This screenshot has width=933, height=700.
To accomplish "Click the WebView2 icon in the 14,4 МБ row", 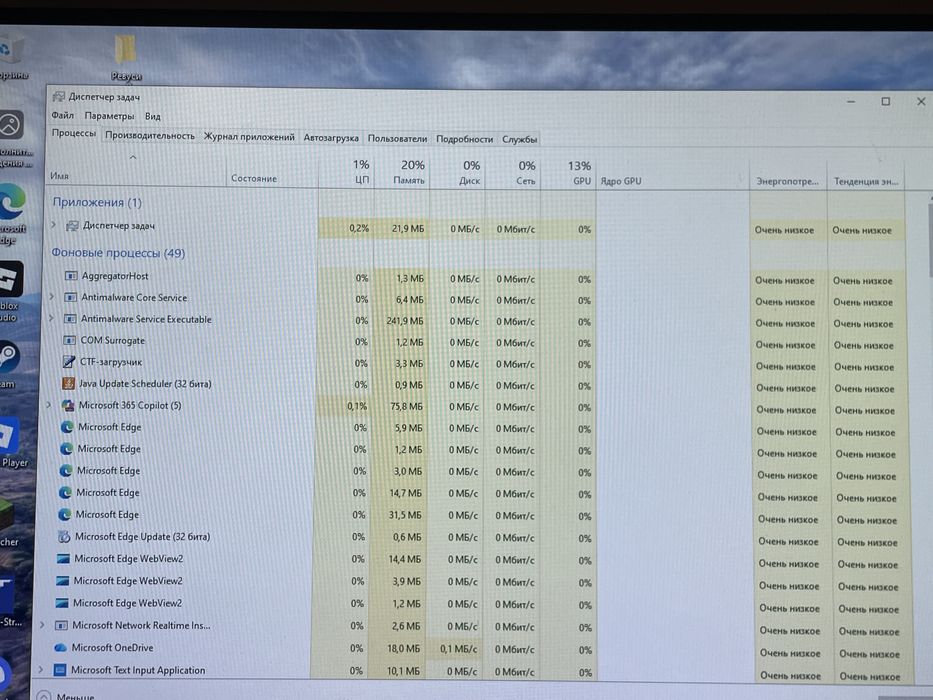I will tap(63, 558).
